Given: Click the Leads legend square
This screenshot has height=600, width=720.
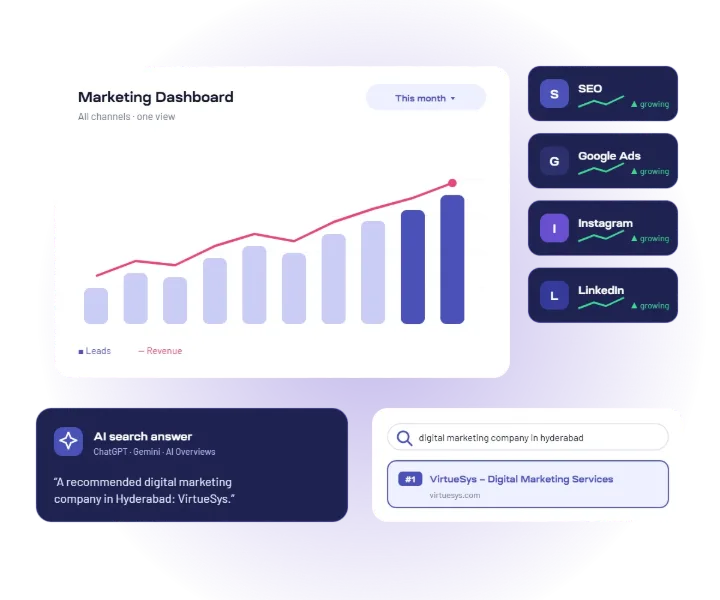Looking at the screenshot, I should click(x=81, y=352).
